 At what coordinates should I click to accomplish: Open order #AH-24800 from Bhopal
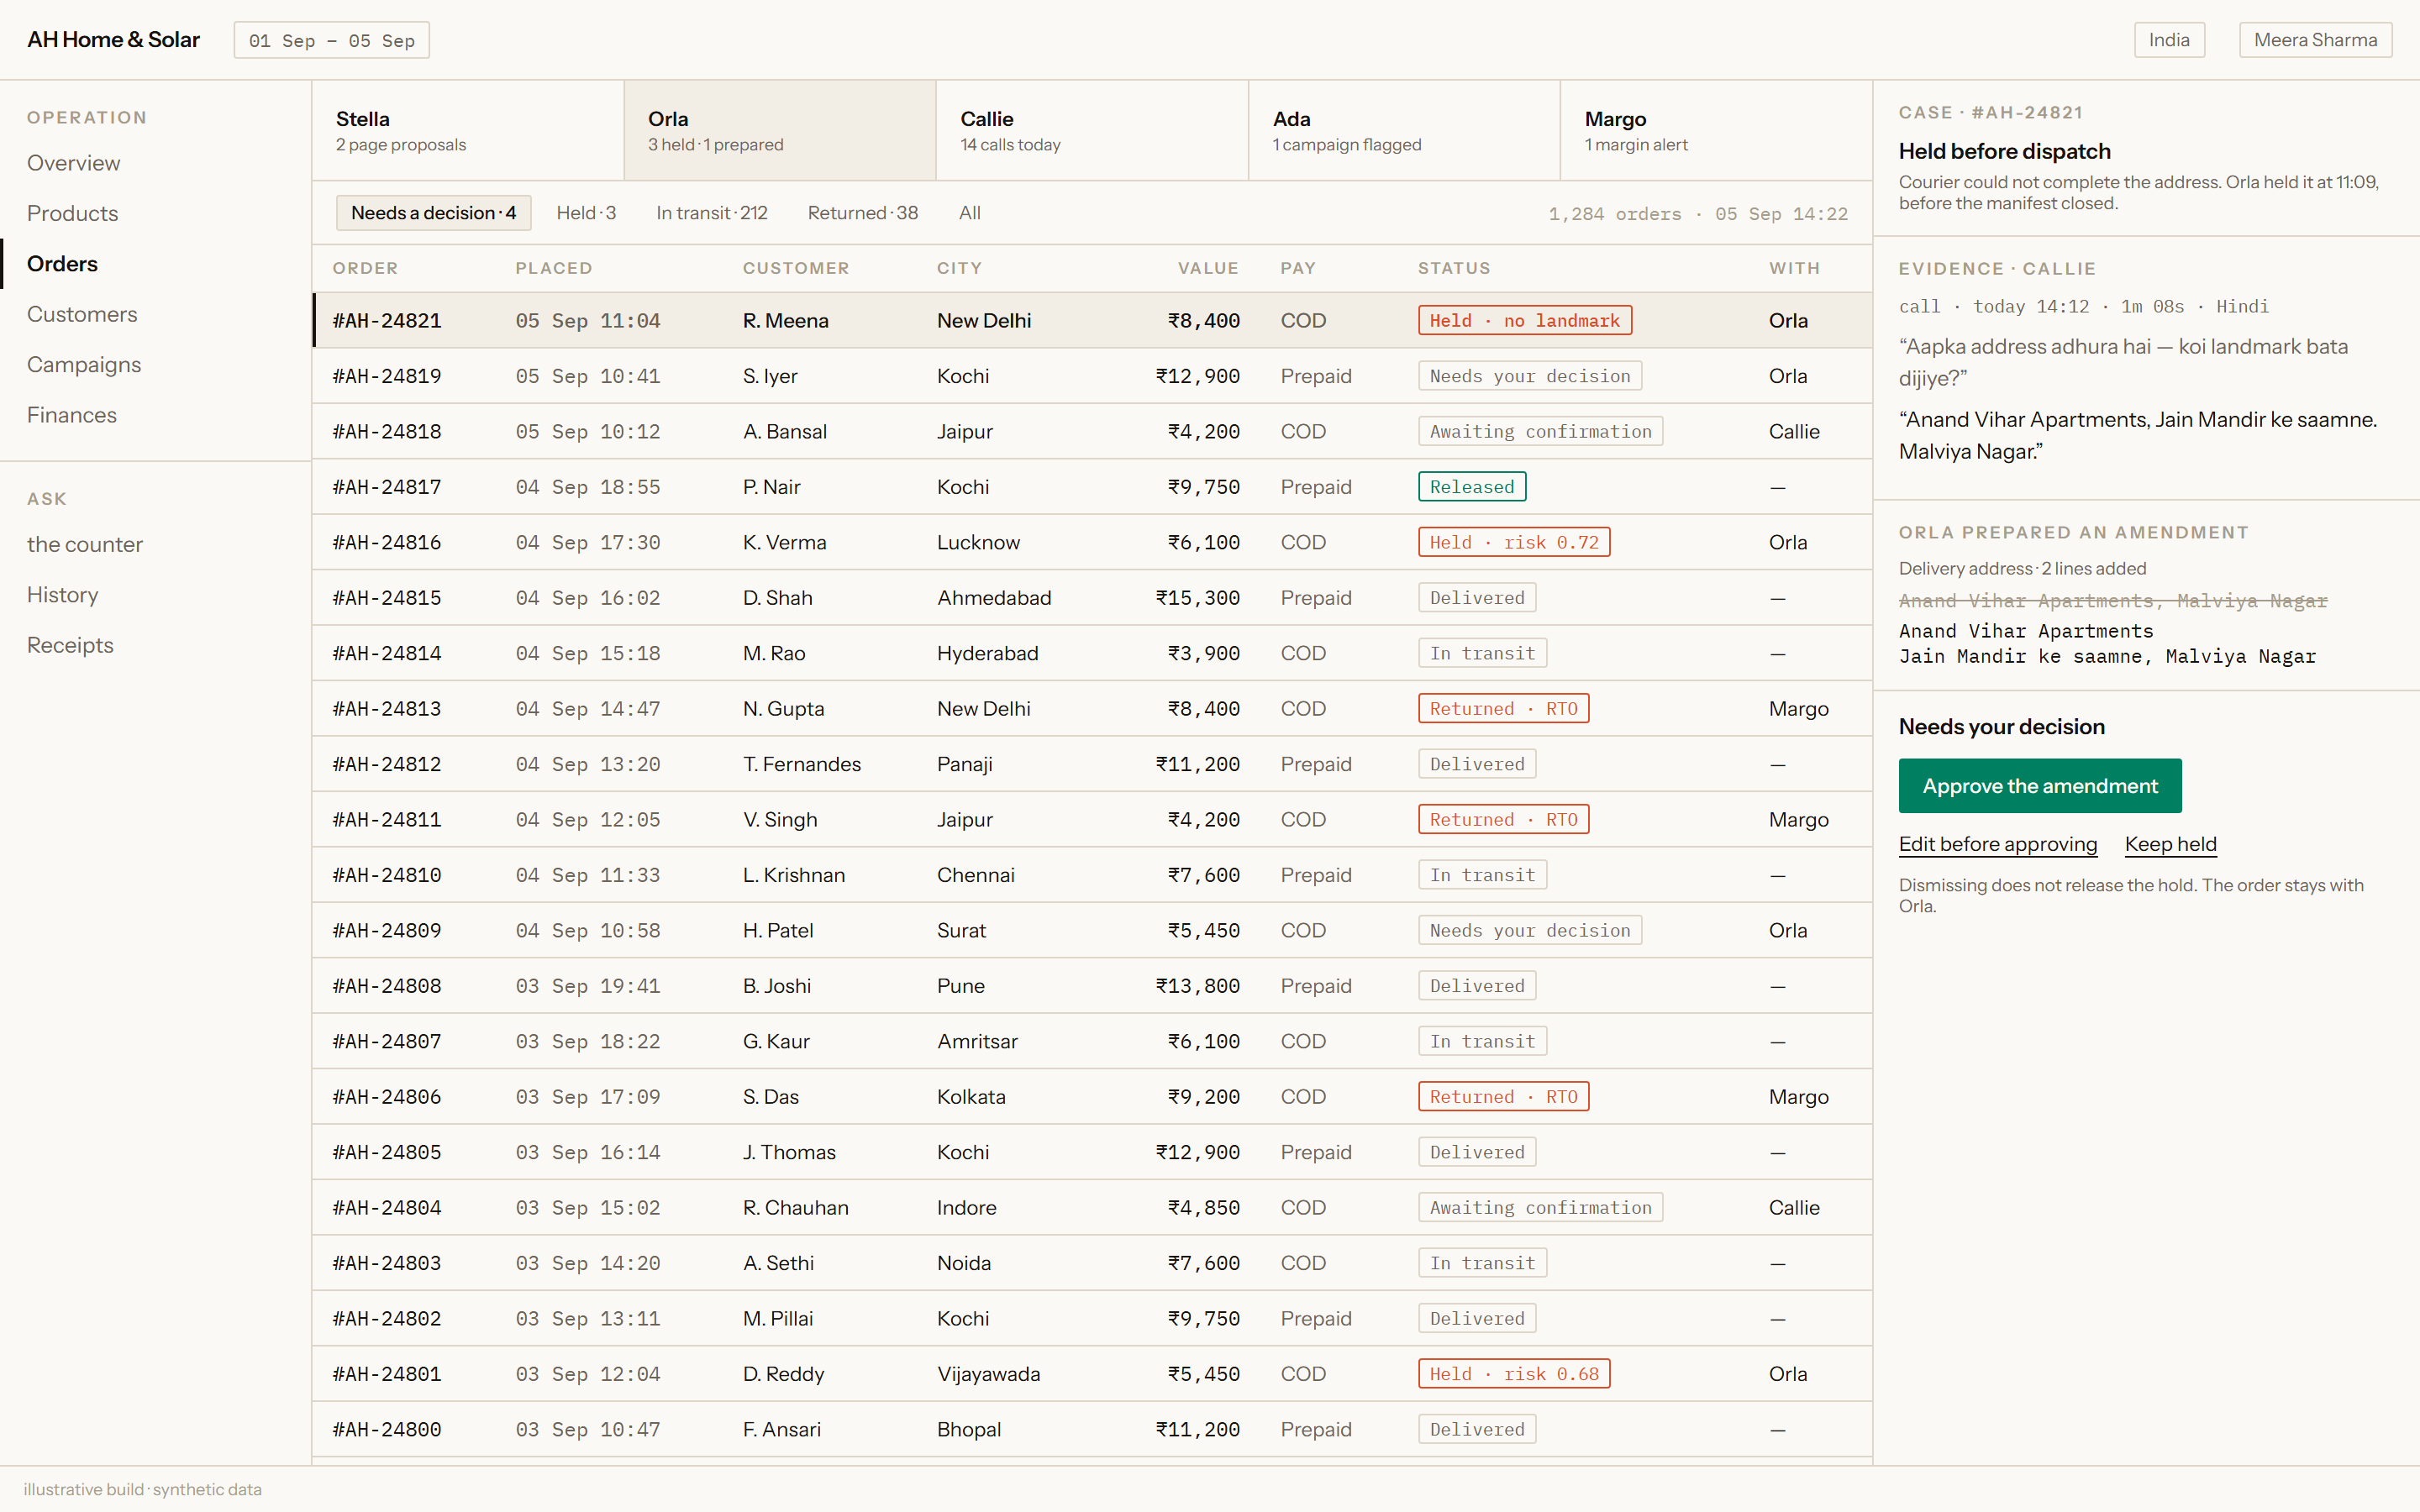pos(1092,1430)
